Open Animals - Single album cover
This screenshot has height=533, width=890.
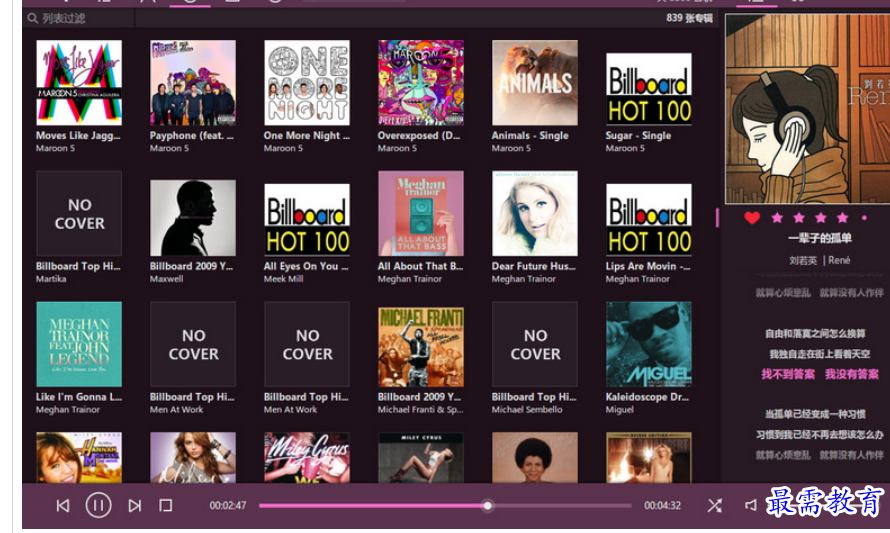click(535, 82)
